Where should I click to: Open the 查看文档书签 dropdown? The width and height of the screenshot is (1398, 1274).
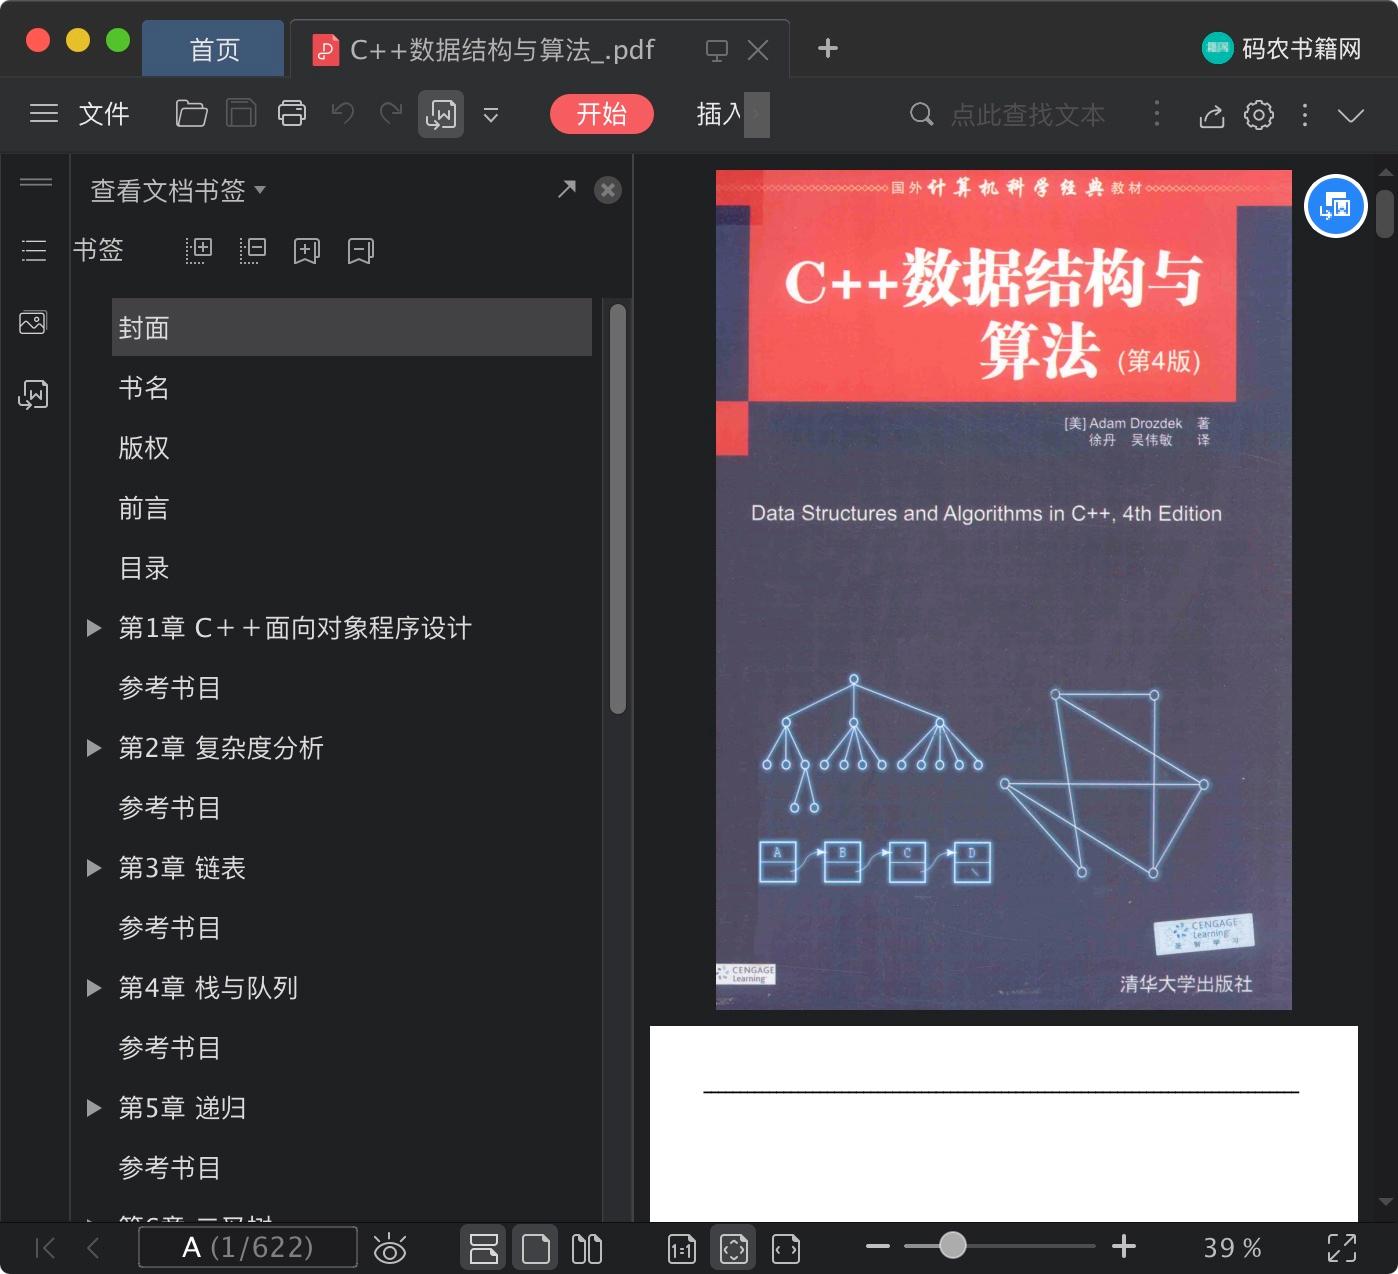coord(178,190)
